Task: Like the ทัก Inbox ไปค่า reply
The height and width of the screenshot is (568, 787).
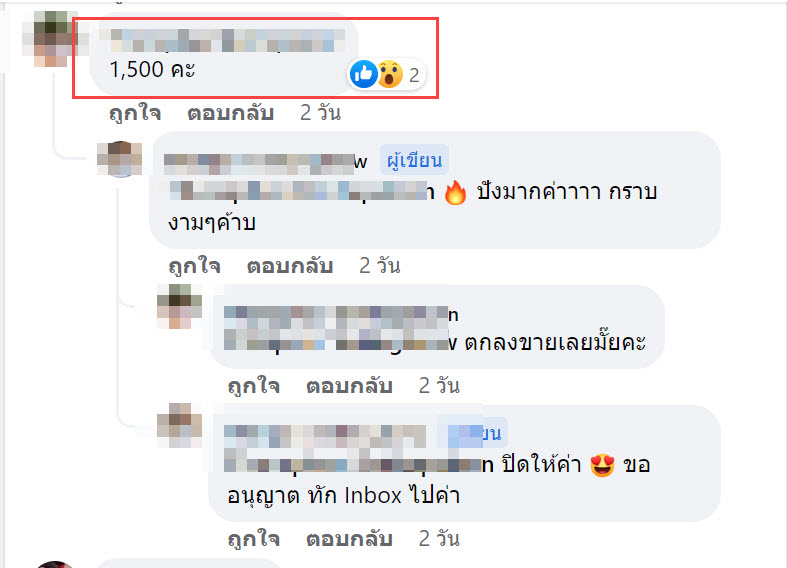Action: (x=253, y=539)
